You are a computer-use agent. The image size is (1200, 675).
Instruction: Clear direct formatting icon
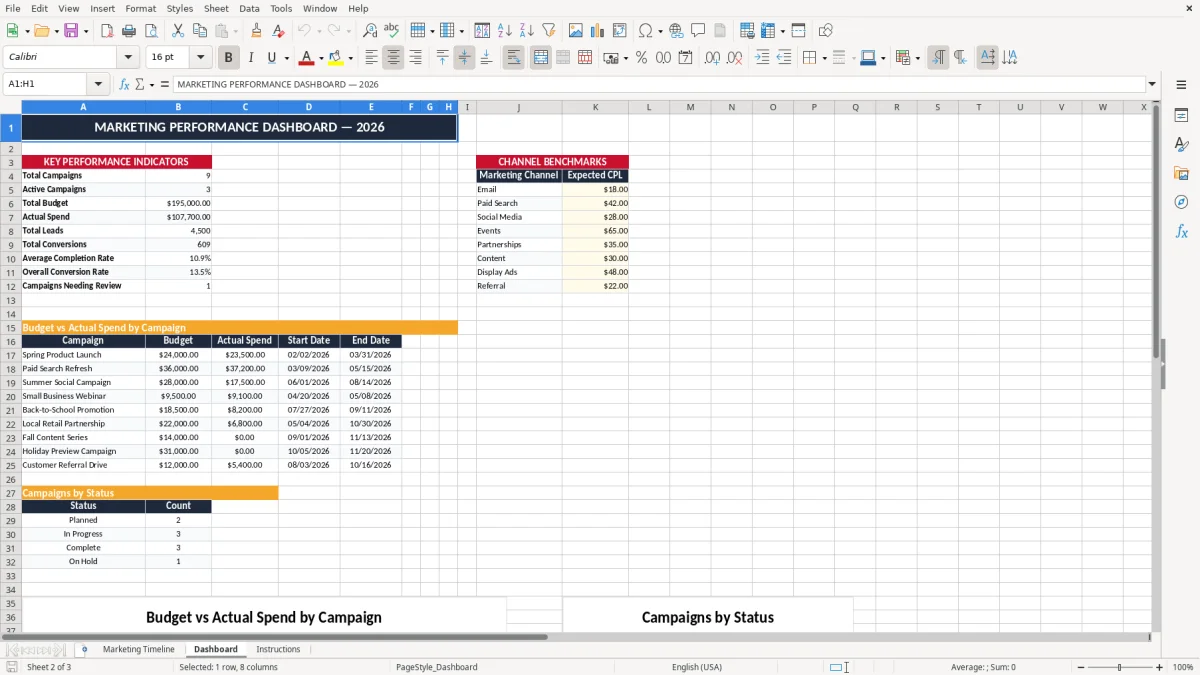(279, 31)
